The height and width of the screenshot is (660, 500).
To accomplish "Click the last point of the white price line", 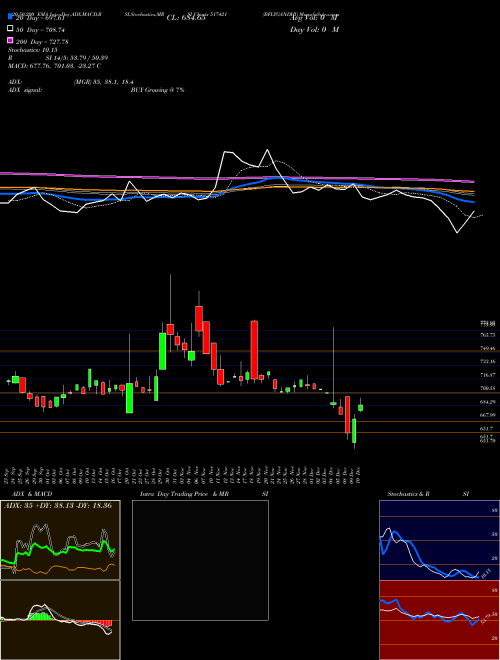I will (474, 211).
